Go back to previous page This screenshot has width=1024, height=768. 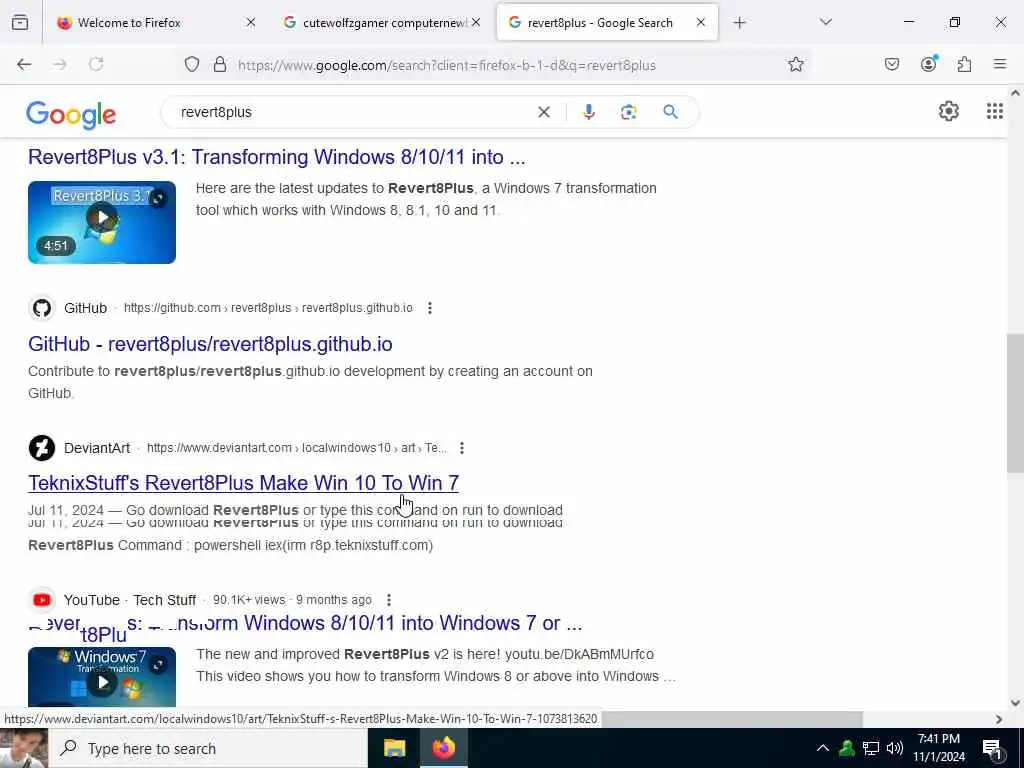[24, 64]
